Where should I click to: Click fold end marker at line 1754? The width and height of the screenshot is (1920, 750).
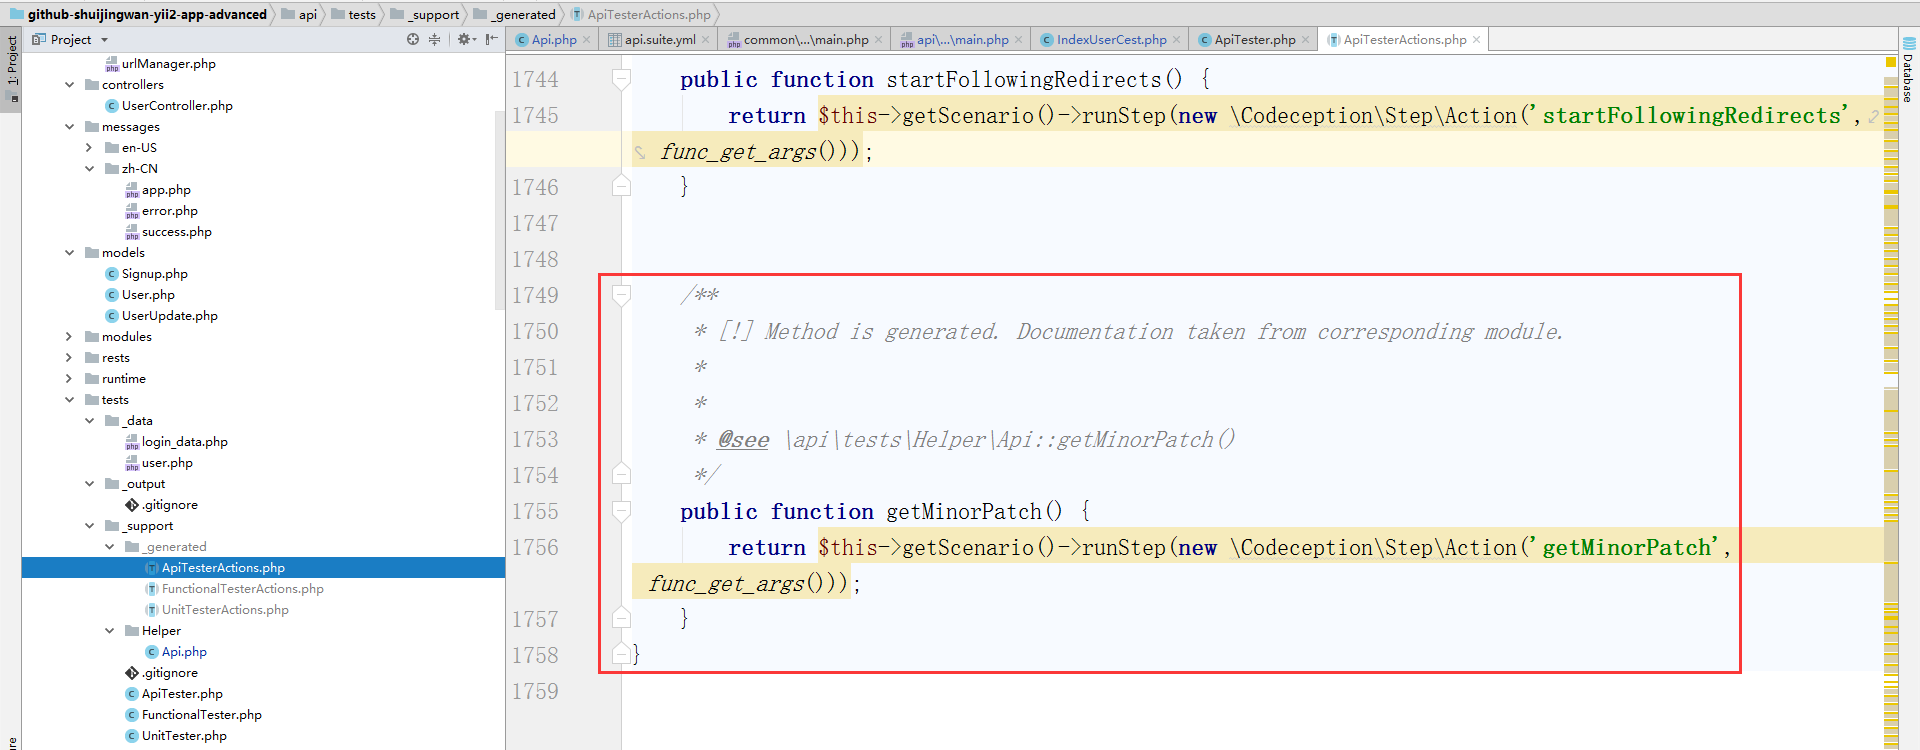[621, 475]
